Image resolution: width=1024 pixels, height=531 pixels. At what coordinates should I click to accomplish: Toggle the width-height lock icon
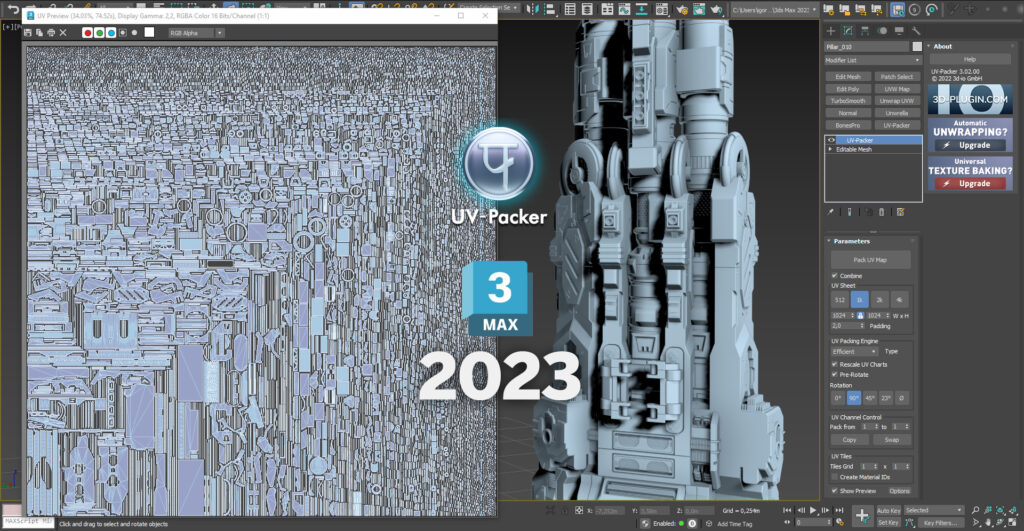click(x=861, y=315)
